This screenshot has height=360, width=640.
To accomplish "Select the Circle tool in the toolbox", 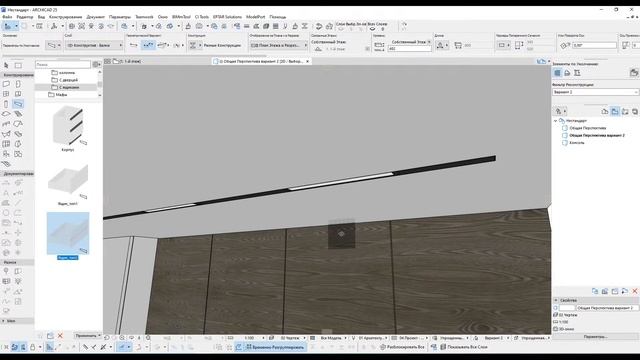I will (6, 213).
